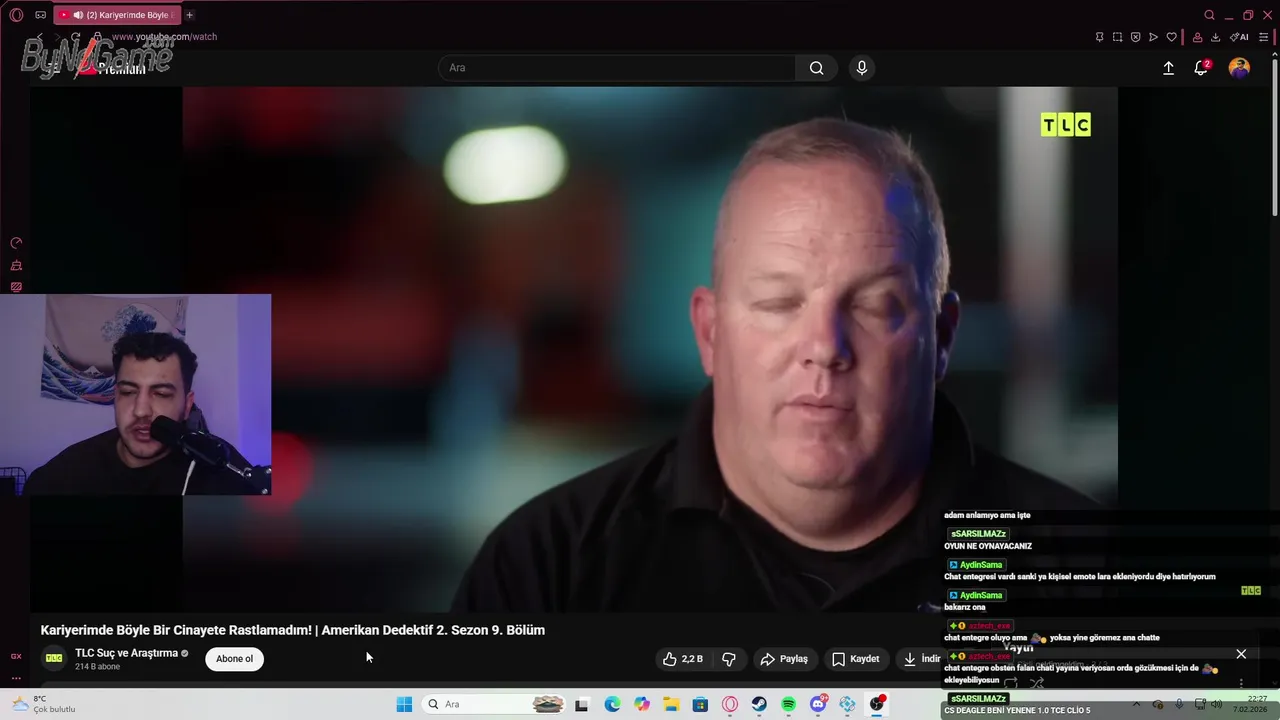Open a new browser tab
Screen dimensions: 1280x720
(x=189, y=15)
